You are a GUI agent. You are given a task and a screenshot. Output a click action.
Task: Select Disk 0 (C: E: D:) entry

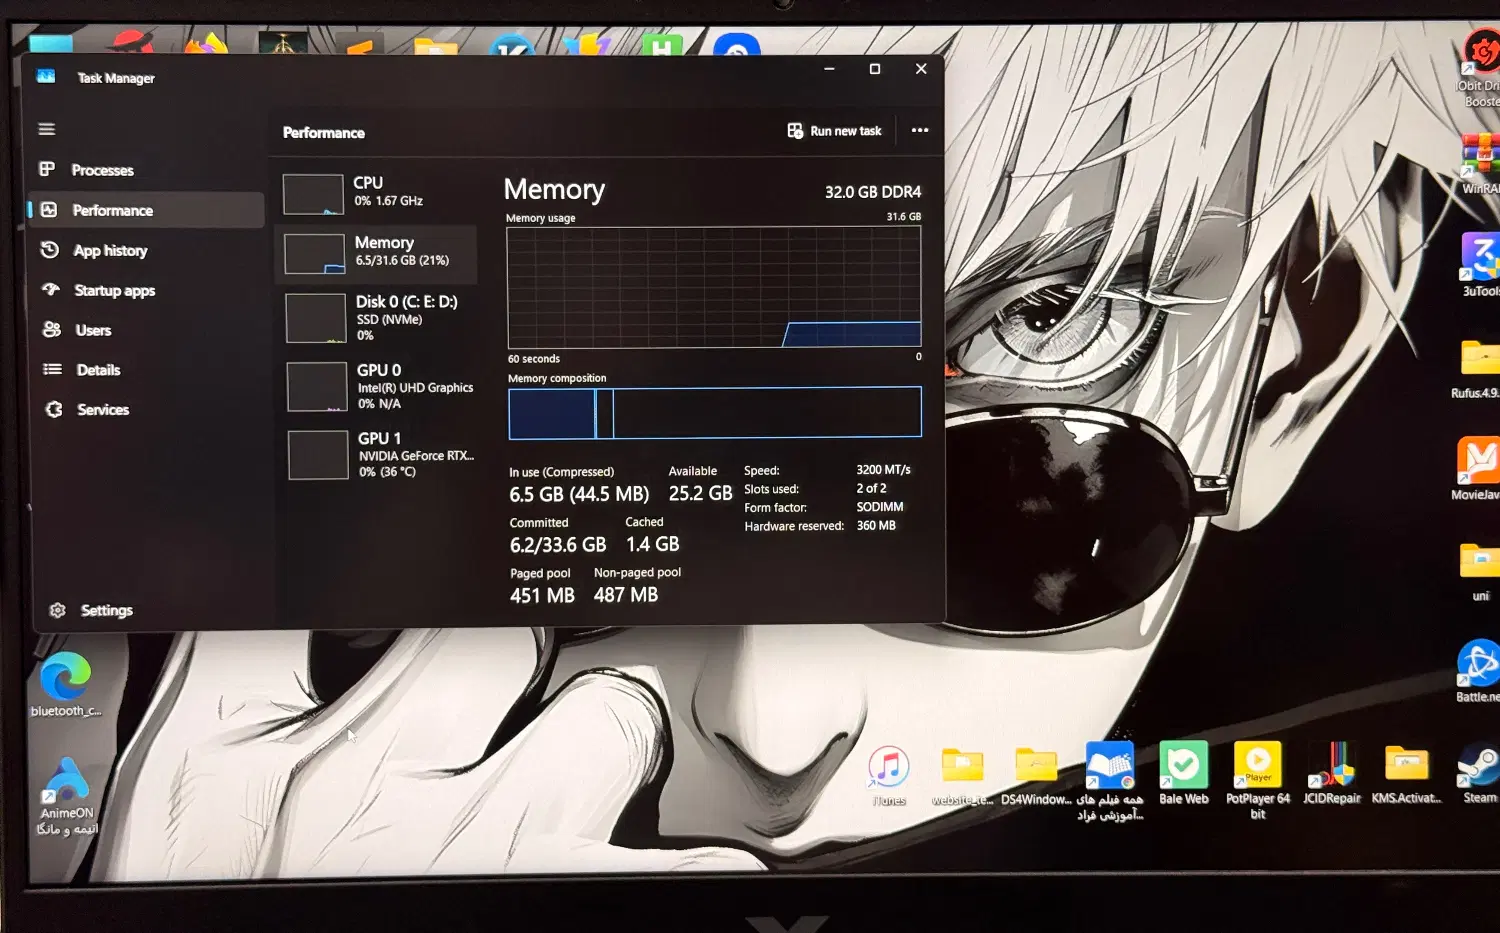[x=377, y=318]
